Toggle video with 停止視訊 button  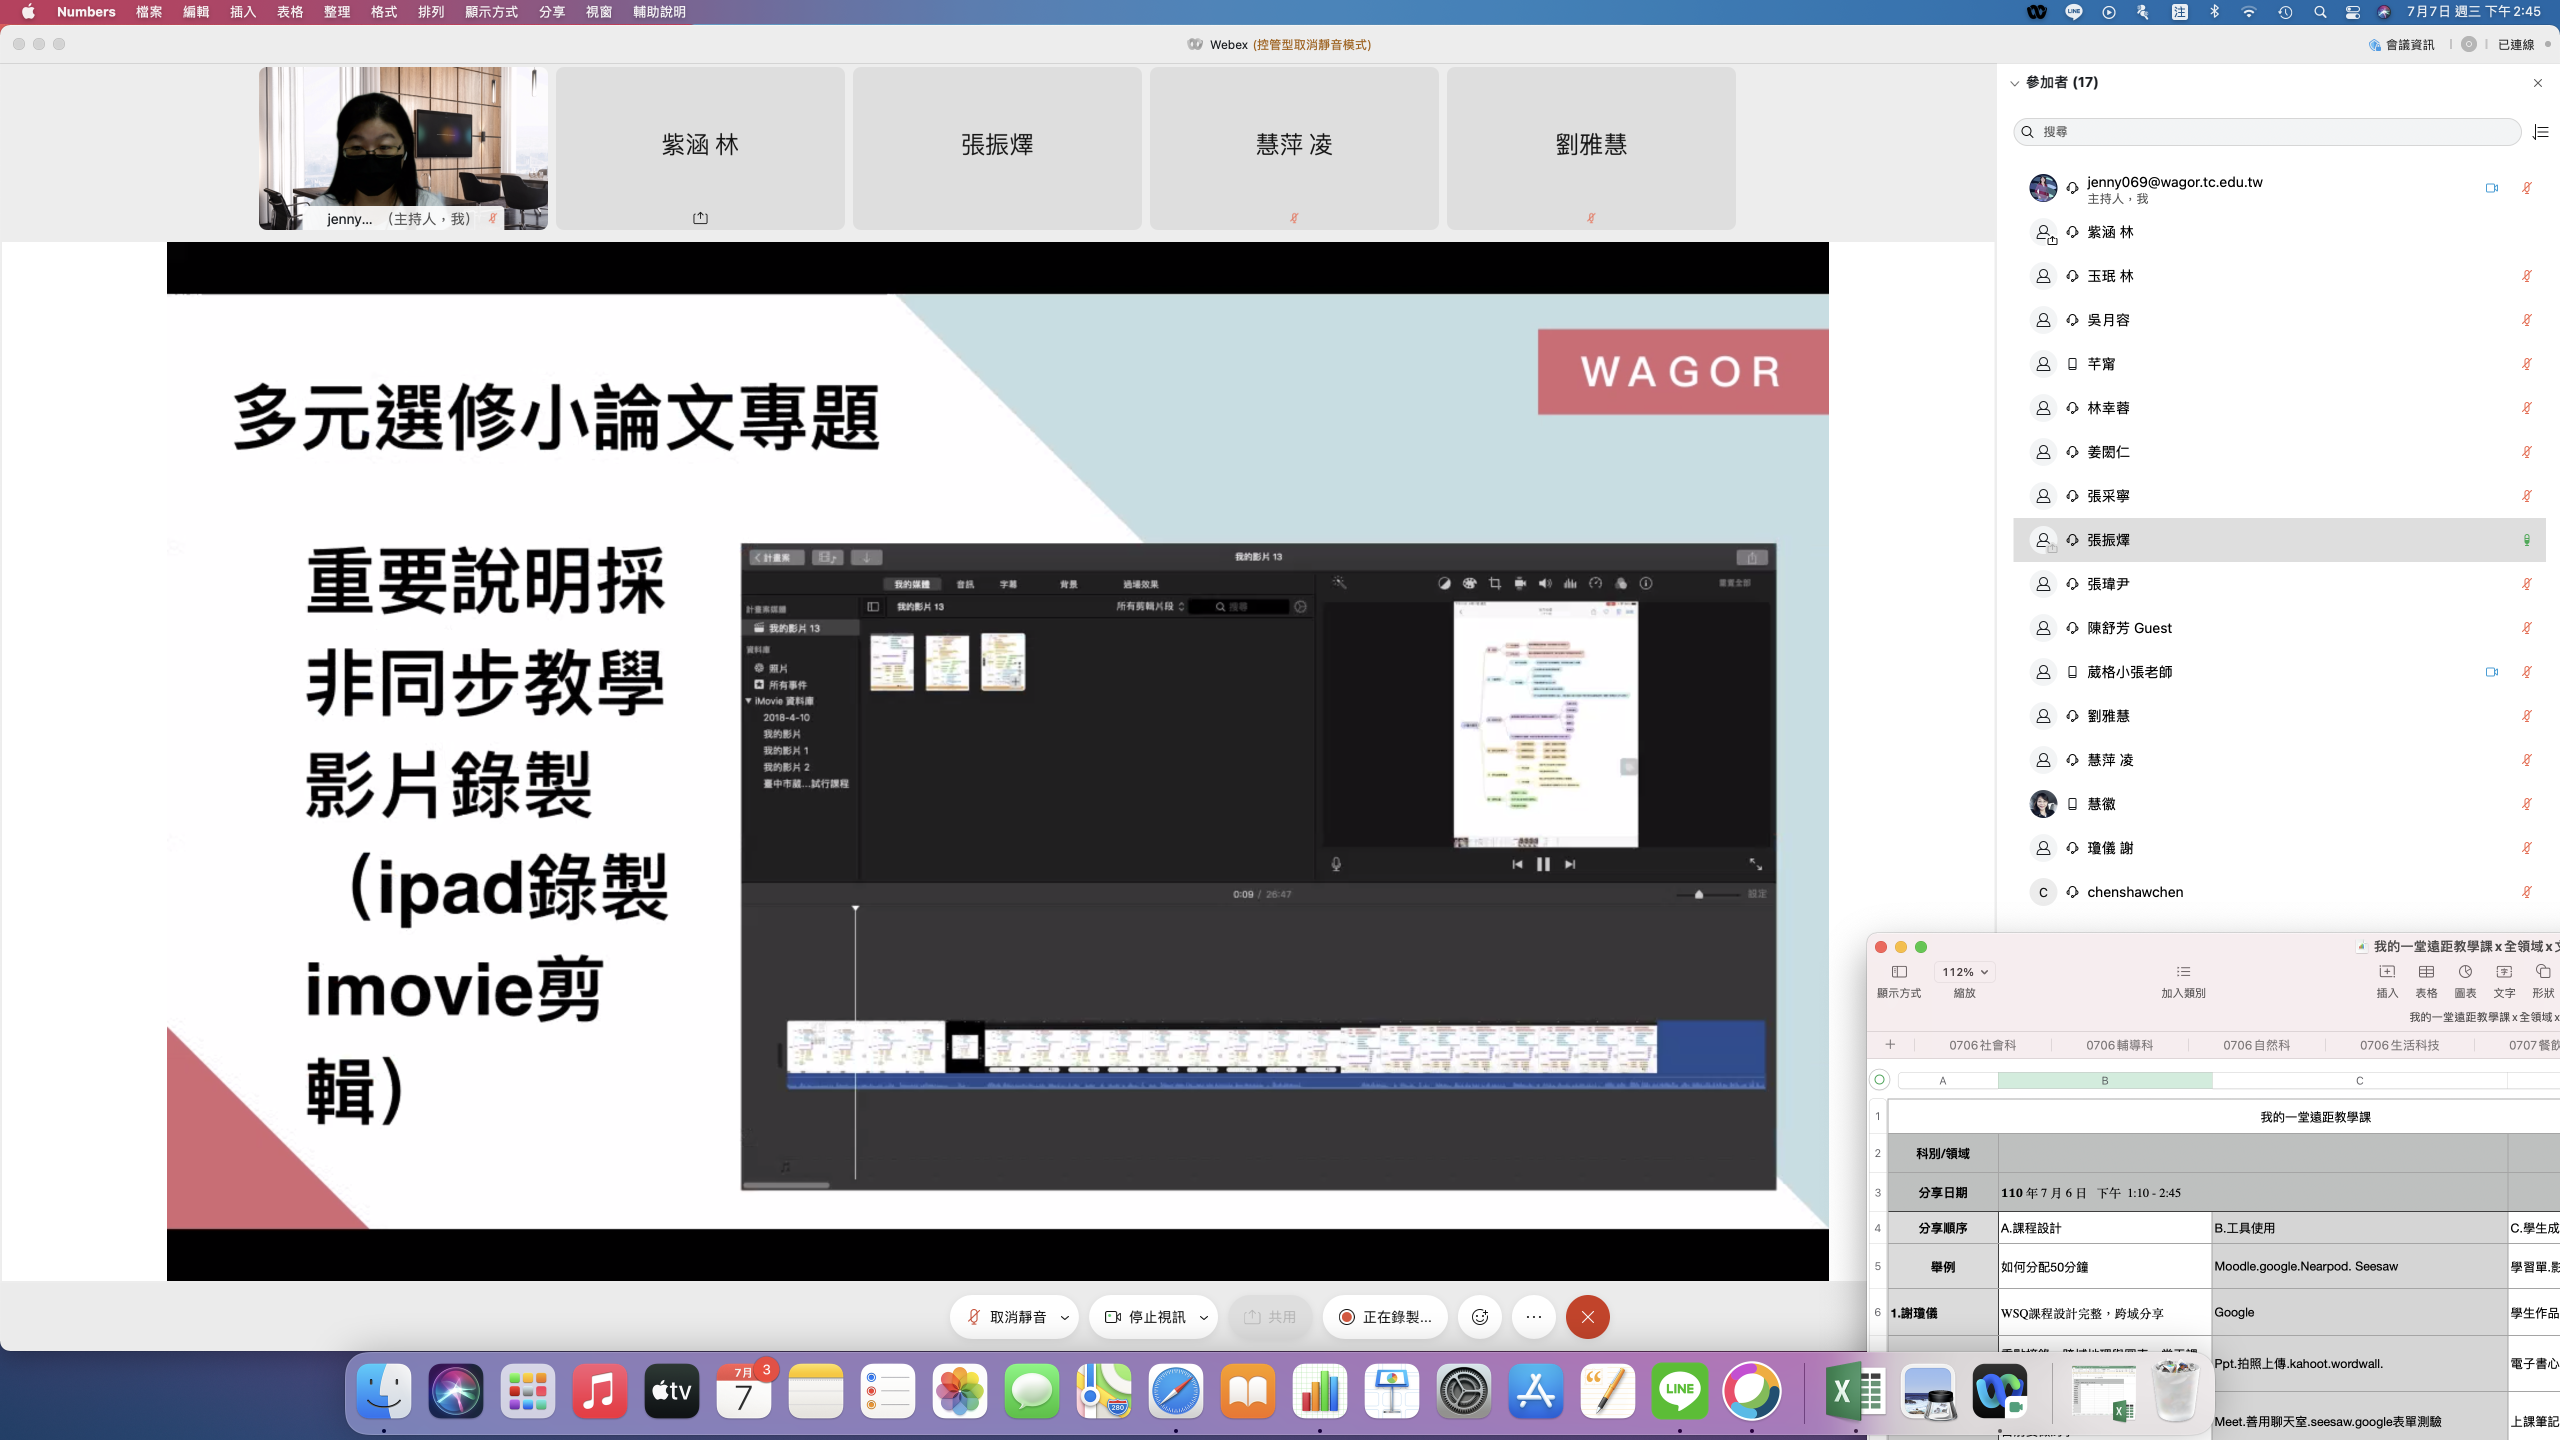(x=1145, y=1317)
